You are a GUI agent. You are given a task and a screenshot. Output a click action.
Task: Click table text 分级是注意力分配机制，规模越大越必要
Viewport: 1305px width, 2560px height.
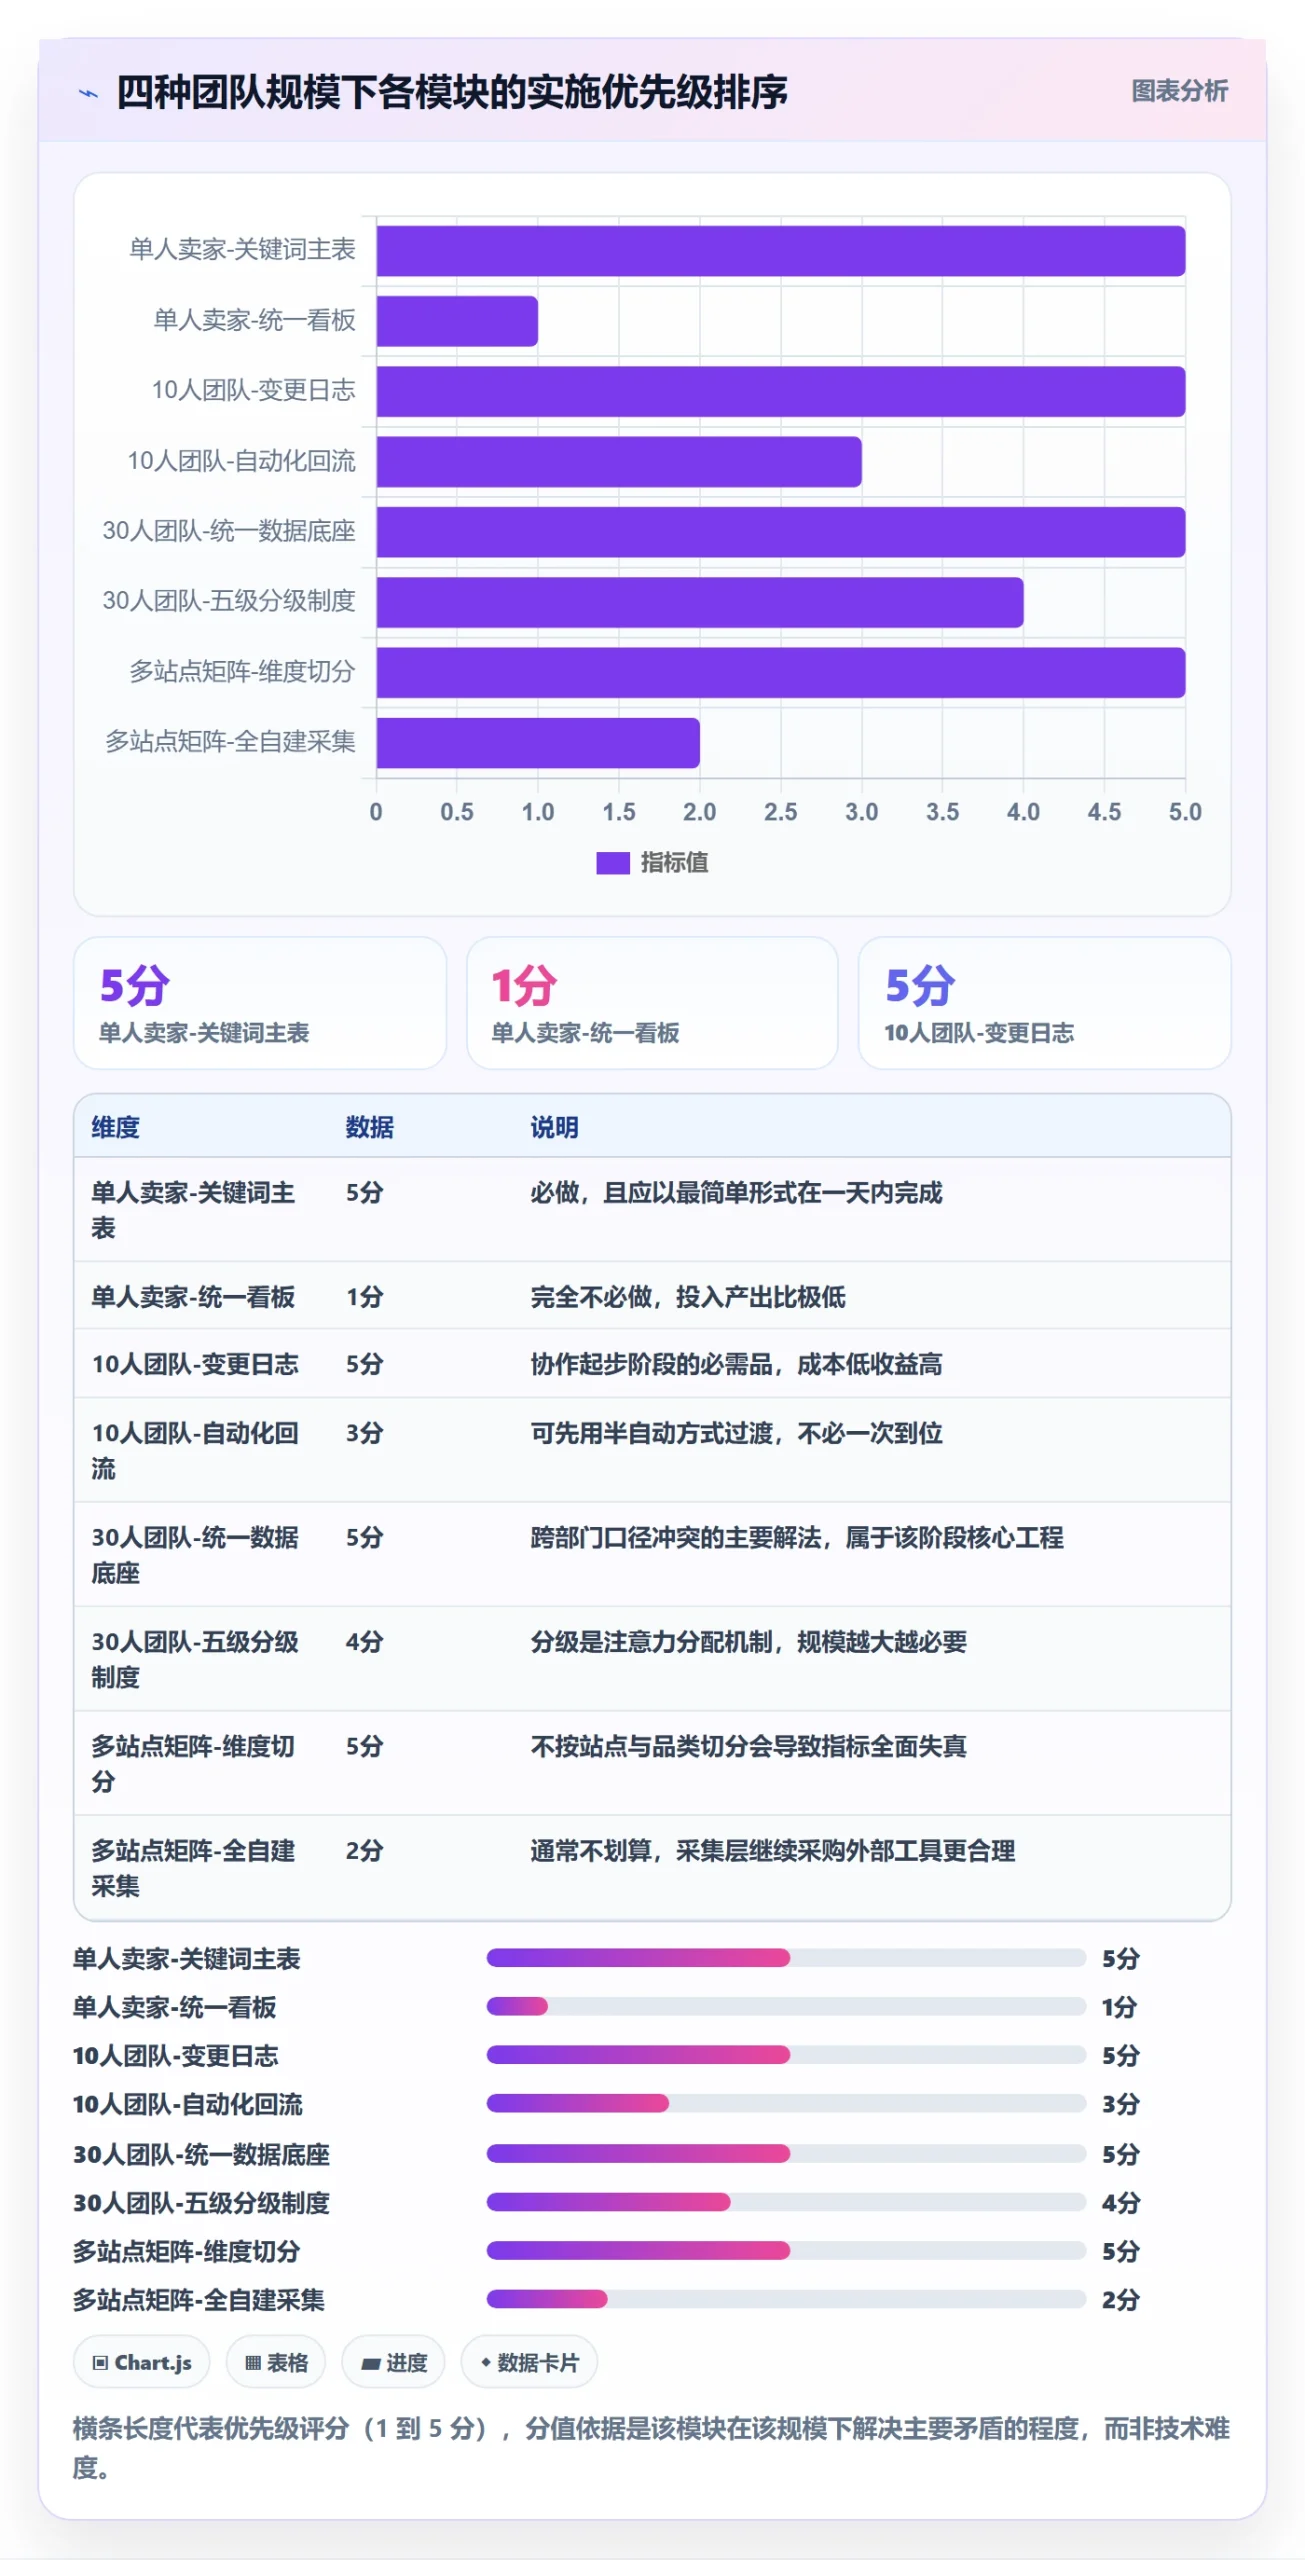749,1642
